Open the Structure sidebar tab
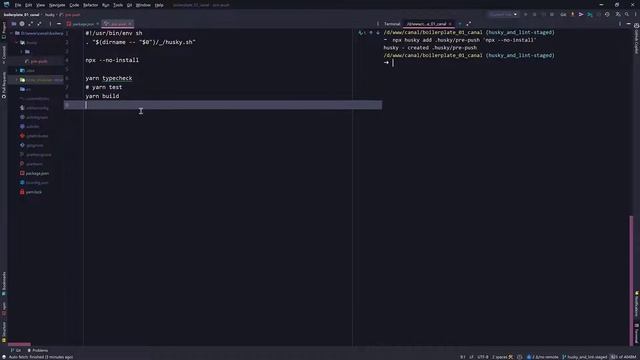This screenshot has width=640, height=360. (4, 331)
